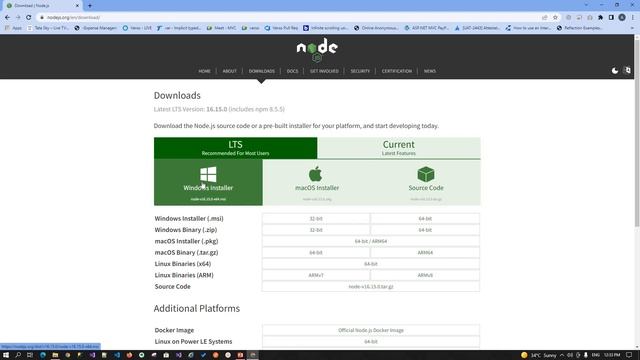This screenshot has width=640, height=360.
Task: Show hidden system tray icons
Action: click(562, 355)
